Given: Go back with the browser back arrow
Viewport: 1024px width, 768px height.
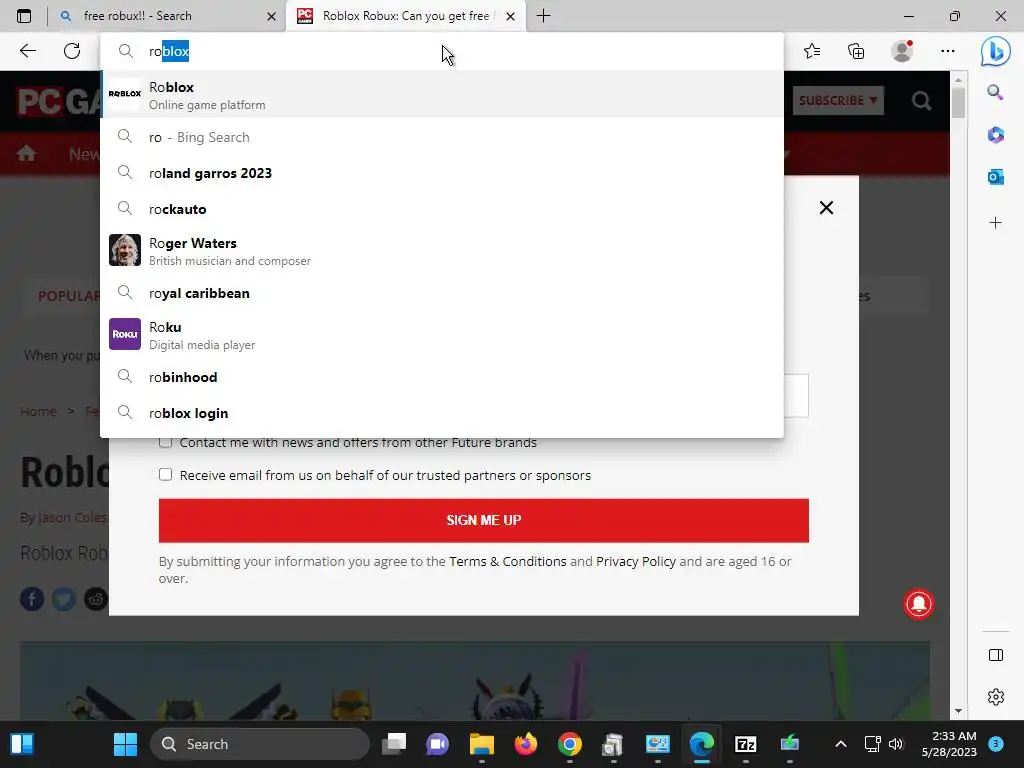Looking at the screenshot, I should click(x=27, y=51).
